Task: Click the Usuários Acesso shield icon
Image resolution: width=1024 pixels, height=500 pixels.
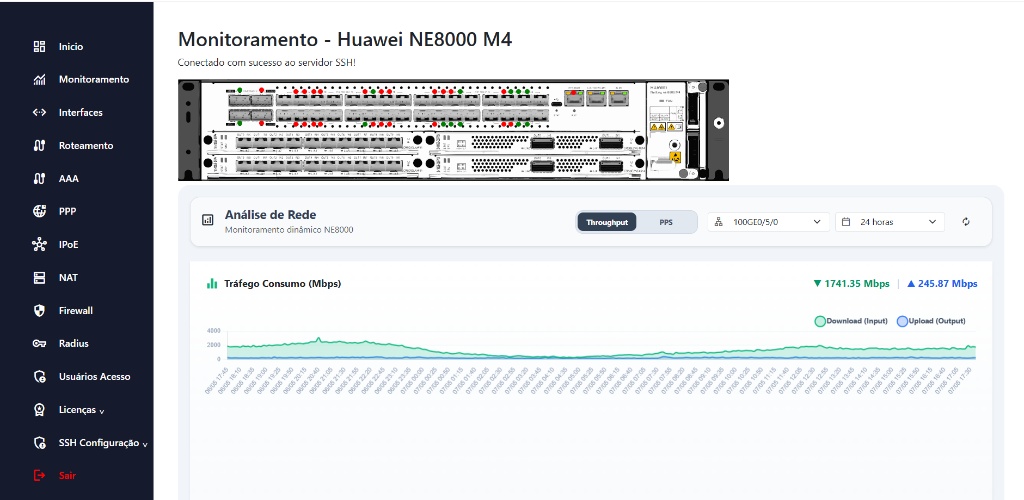Action: point(39,377)
